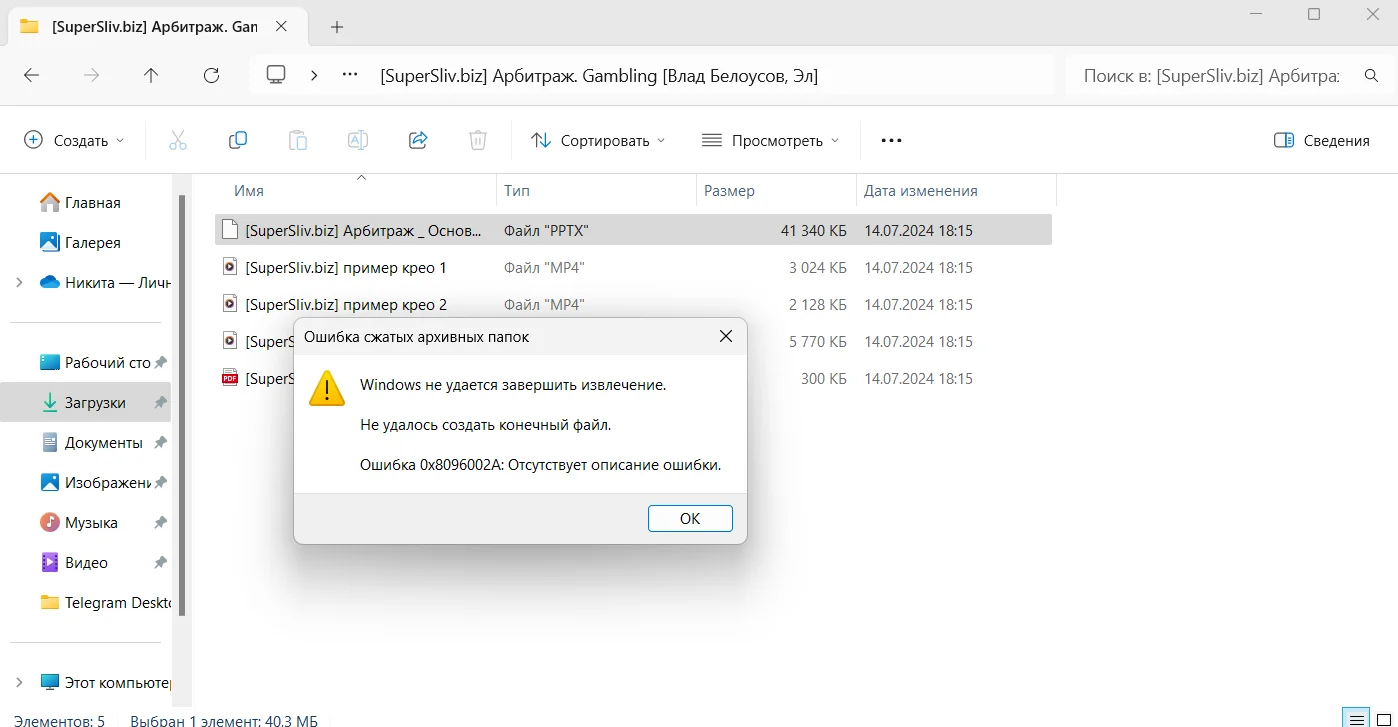
Task: Click the Refresh icon
Action: (x=211, y=75)
